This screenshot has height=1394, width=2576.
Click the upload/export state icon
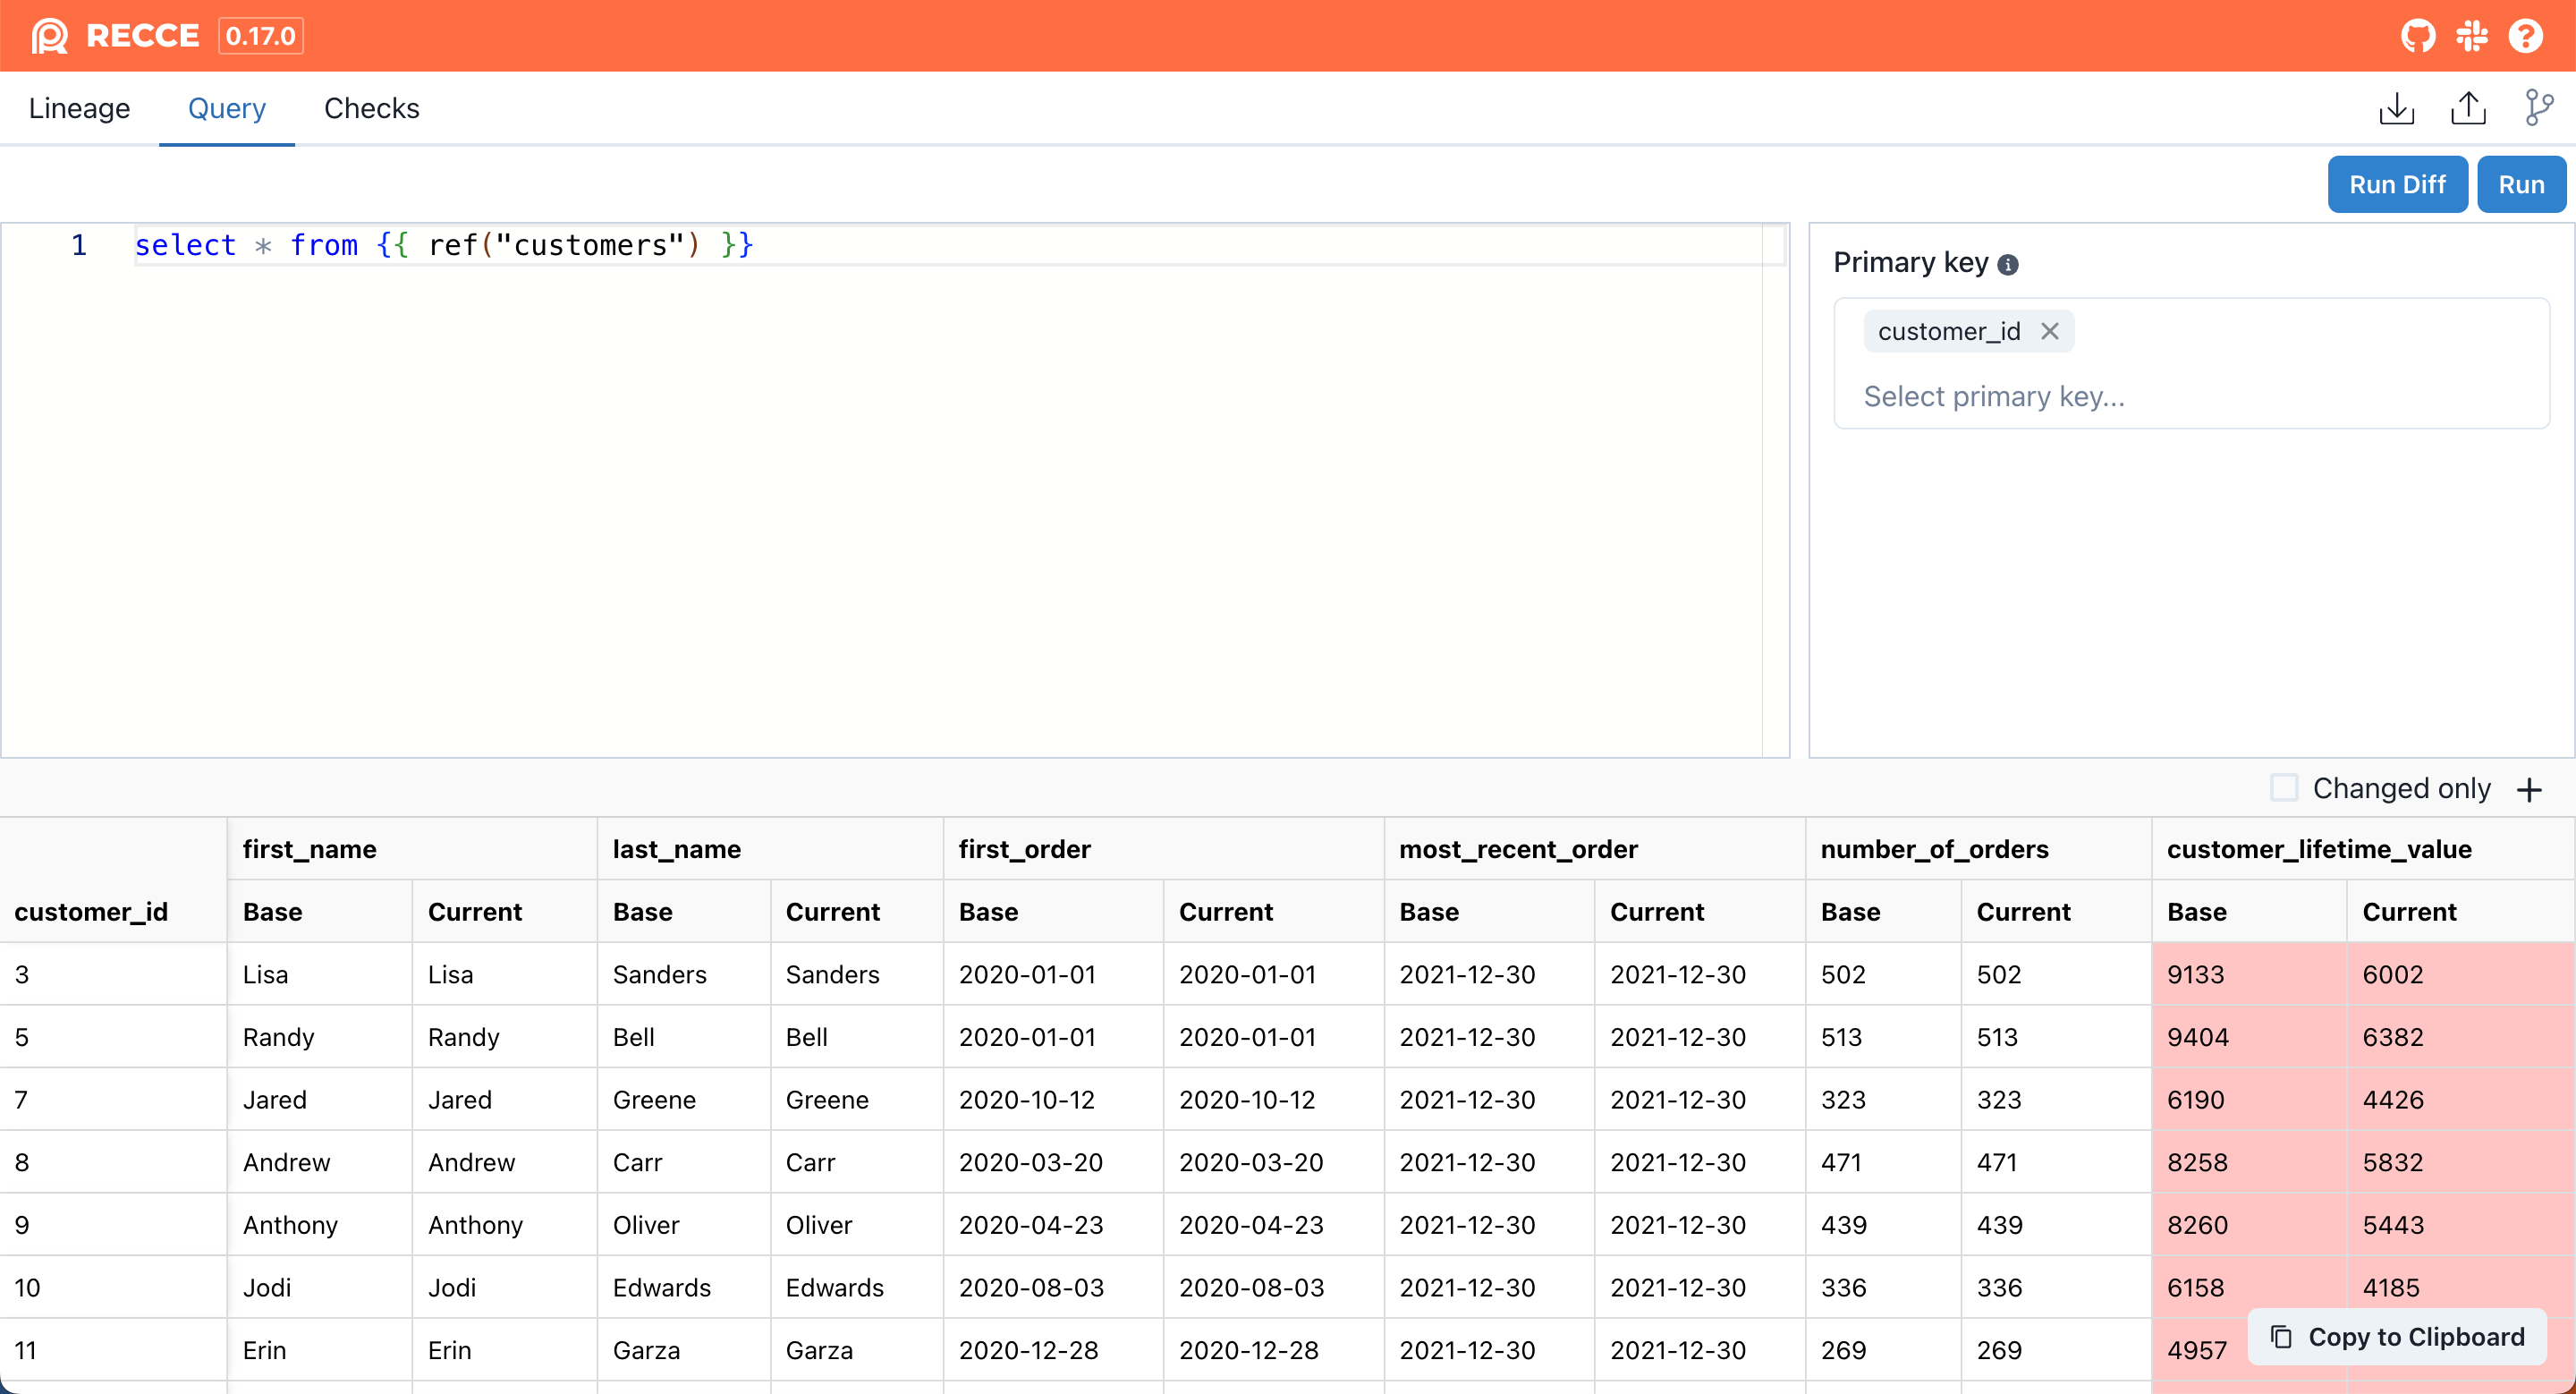pos(2468,108)
